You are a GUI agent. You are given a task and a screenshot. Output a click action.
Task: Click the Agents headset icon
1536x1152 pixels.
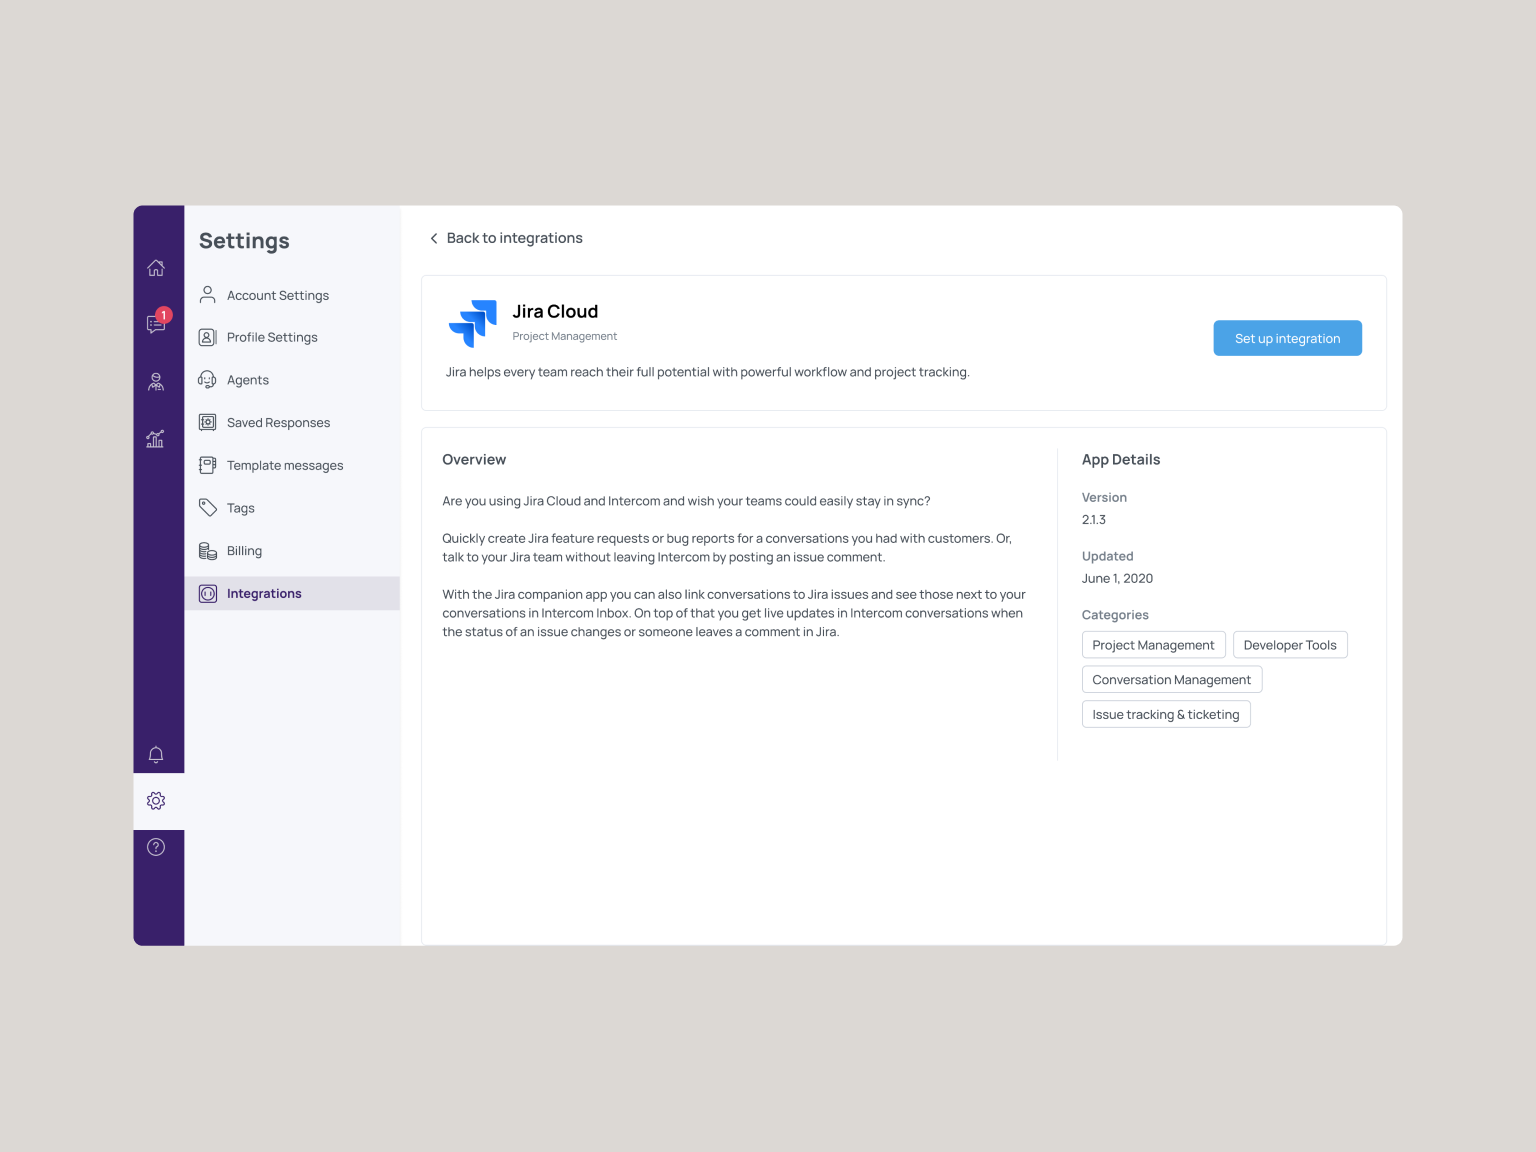coord(208,380)
